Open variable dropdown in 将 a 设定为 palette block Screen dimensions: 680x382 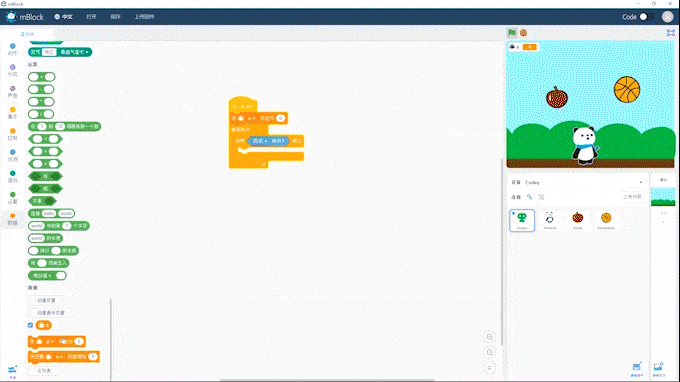coord(49,342)
